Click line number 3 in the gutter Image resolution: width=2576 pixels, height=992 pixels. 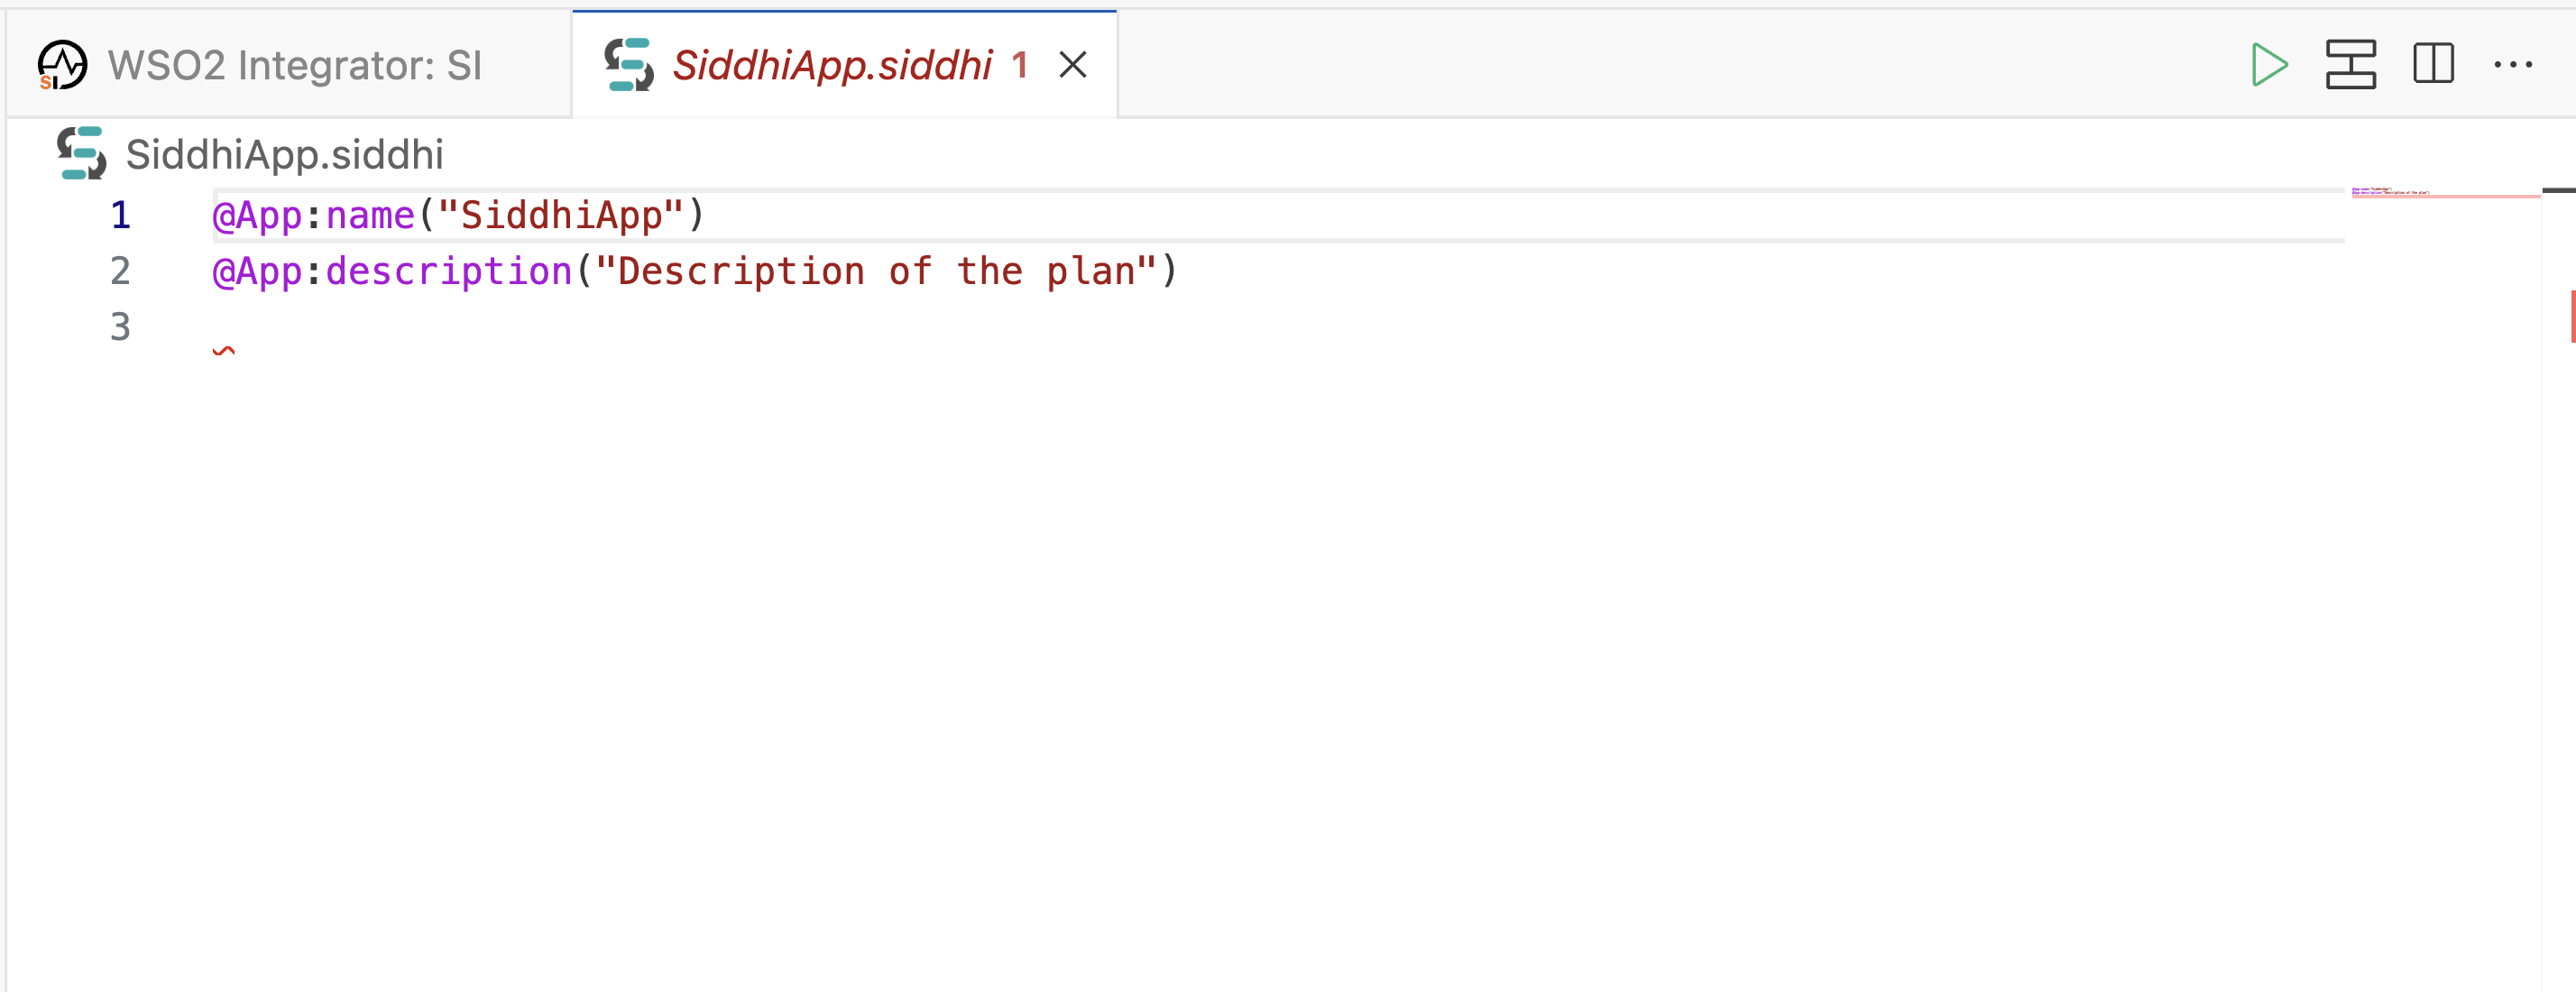coord(120,327)
